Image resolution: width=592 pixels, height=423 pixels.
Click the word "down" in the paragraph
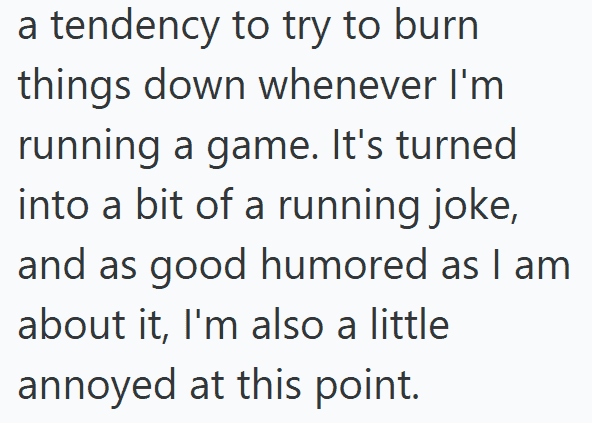coord(194,84)
